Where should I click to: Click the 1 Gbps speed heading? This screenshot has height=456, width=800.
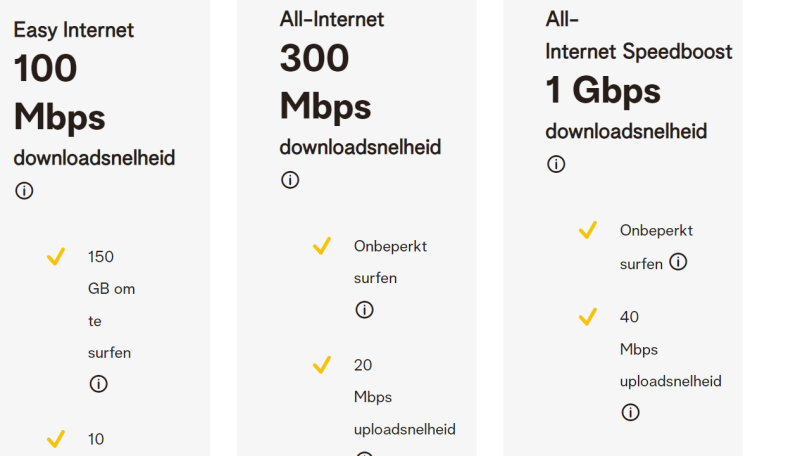(603, 91)
